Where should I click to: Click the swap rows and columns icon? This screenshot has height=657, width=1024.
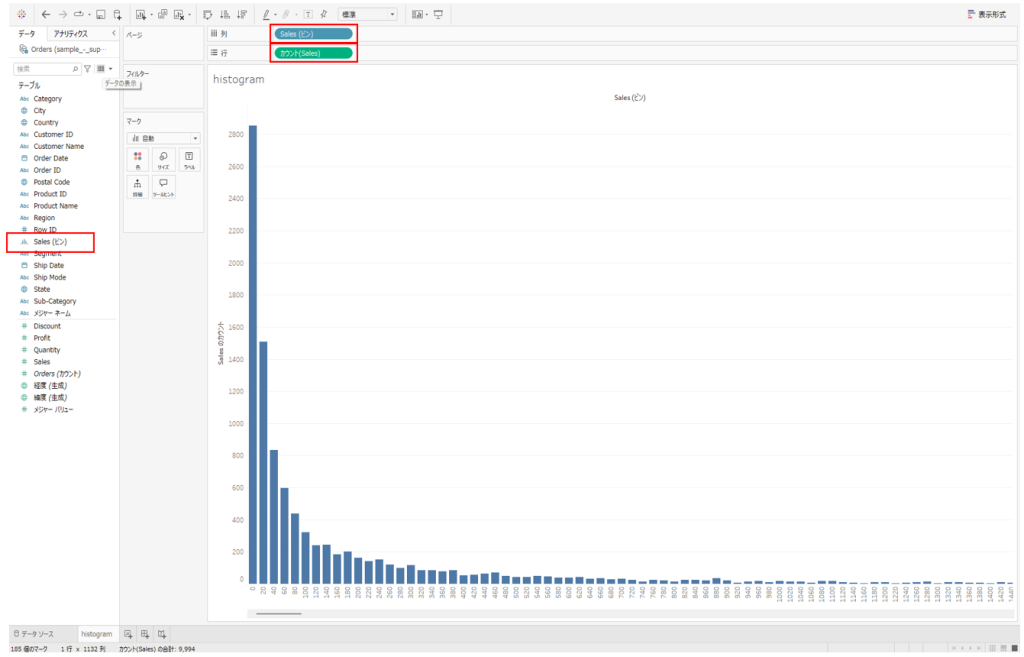pyautogui.click(x=207, y=14)
